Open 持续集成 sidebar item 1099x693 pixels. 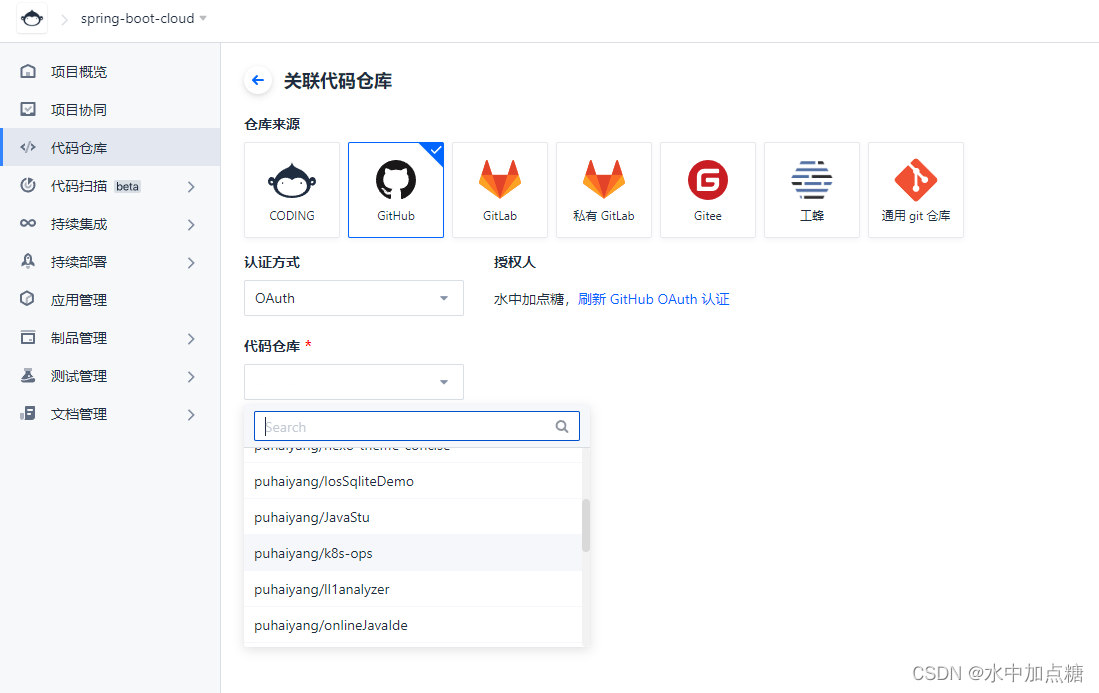[111, 224]
